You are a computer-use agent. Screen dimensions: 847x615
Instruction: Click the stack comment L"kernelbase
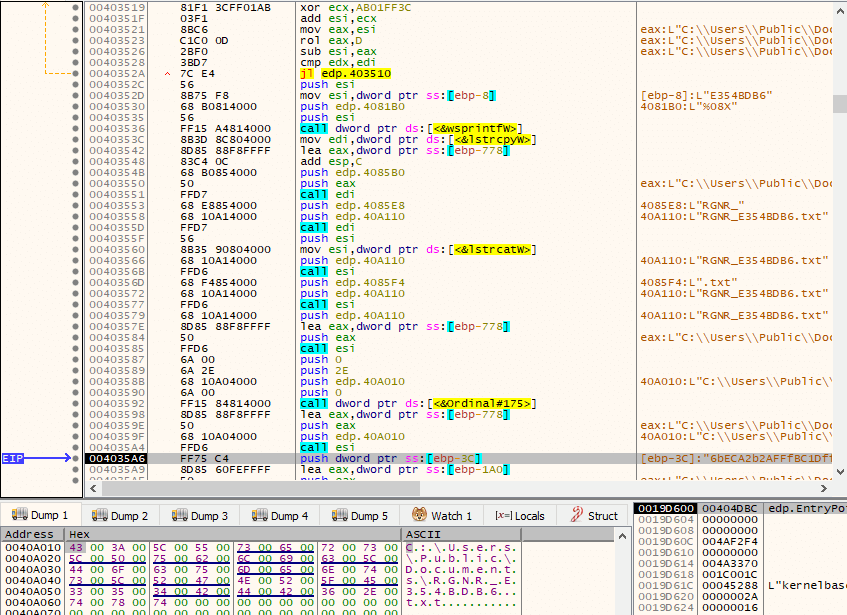click(x=807, y=585)
